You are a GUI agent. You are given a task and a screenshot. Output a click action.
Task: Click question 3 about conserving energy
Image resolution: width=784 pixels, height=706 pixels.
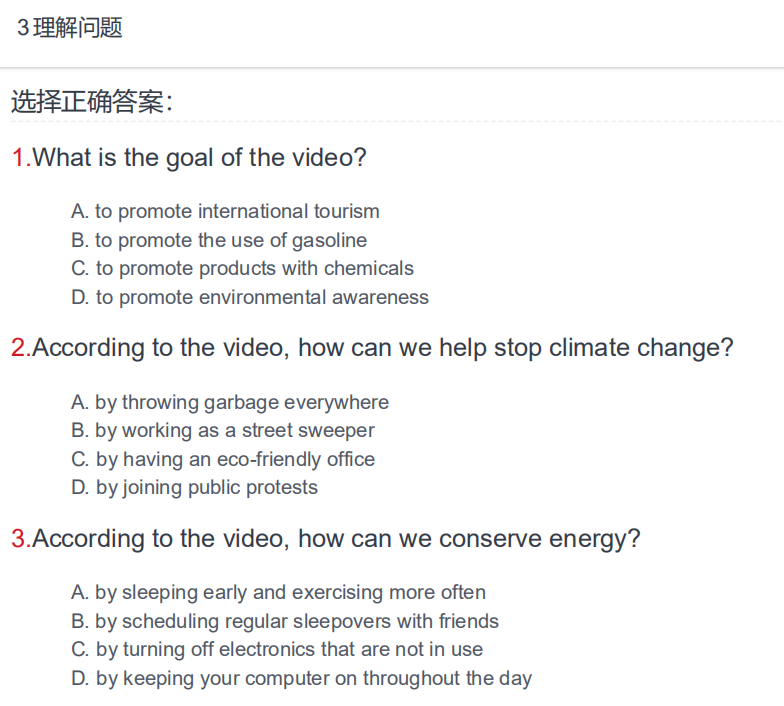pyautogui.click(x=326, y=538)
